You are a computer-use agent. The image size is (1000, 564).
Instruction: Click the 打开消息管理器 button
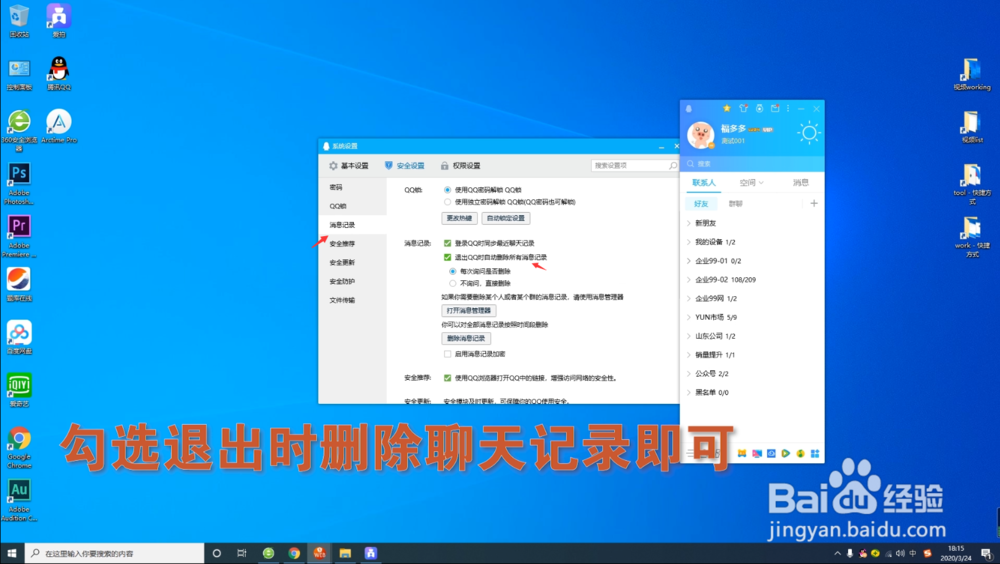(469, 311)
